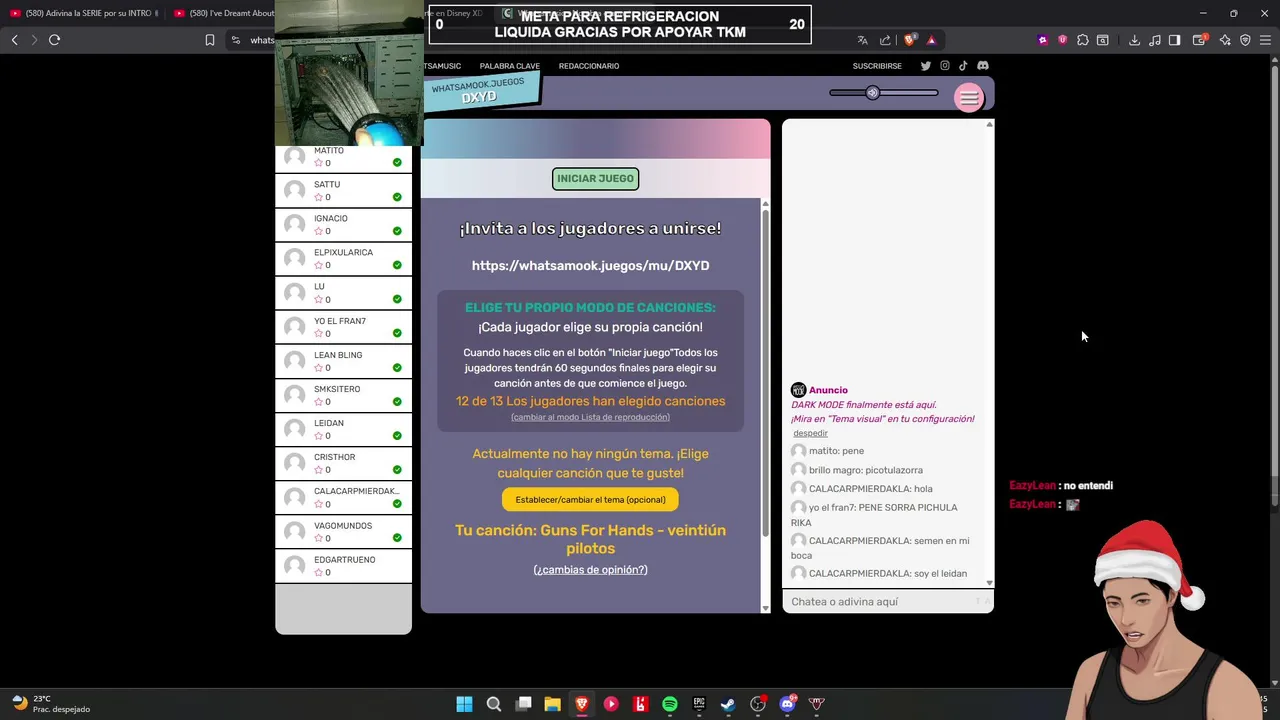This screenshot has height=720, width=1280.
Task: Switch to 'Adivina la SERIE por su INTRO' tab
Action: 84,13
